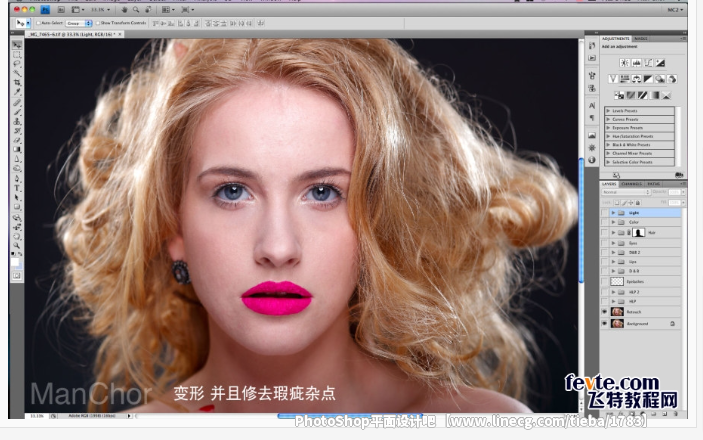The image size is (703, 440).
Task: Select the History Brush tool
Action: point(17,131)
